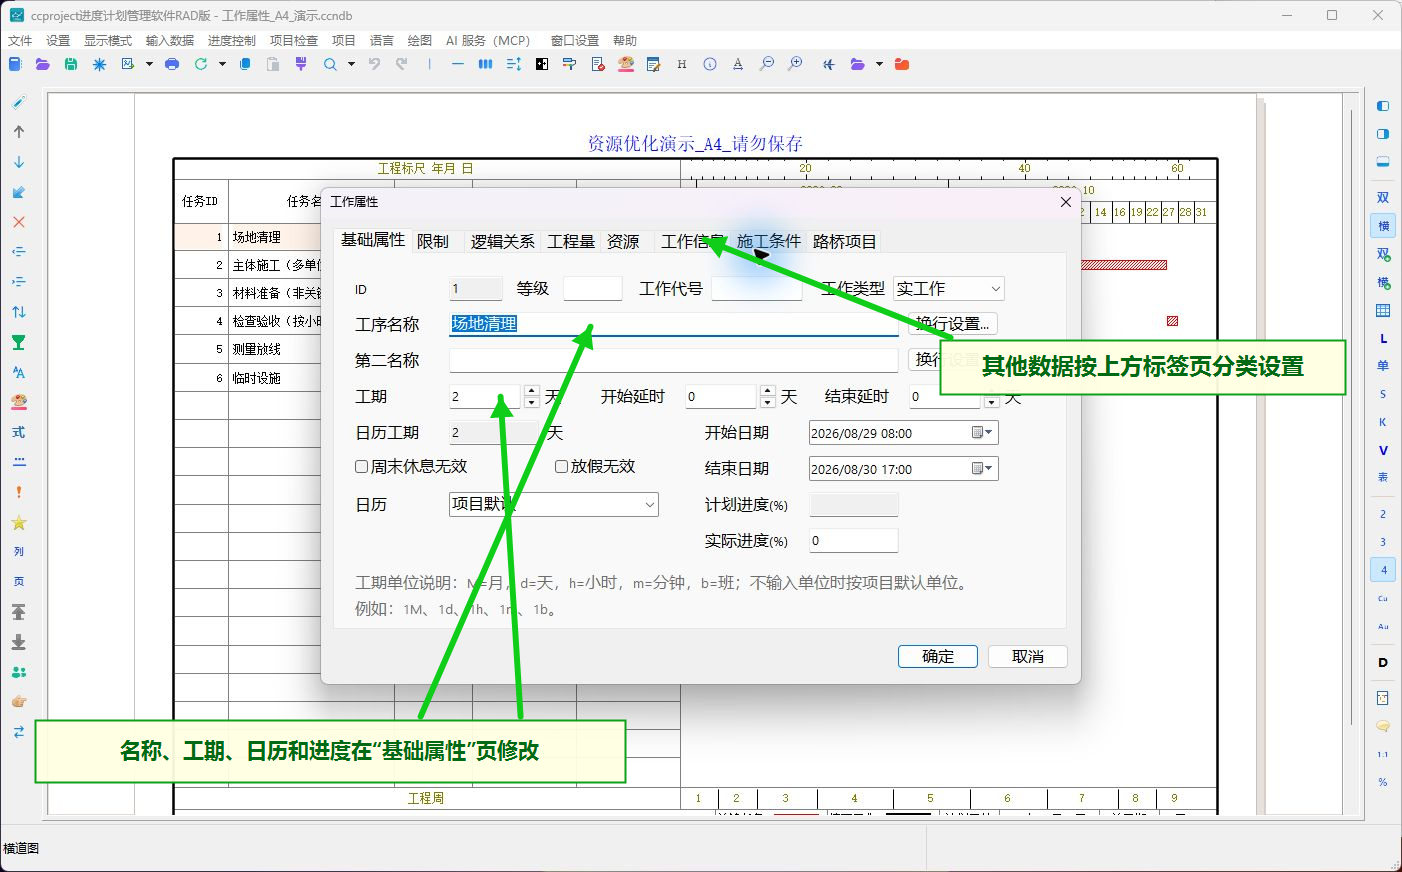Click the 双 view icon in right sidebar

pyautogui.click(x=1383, y=198)
